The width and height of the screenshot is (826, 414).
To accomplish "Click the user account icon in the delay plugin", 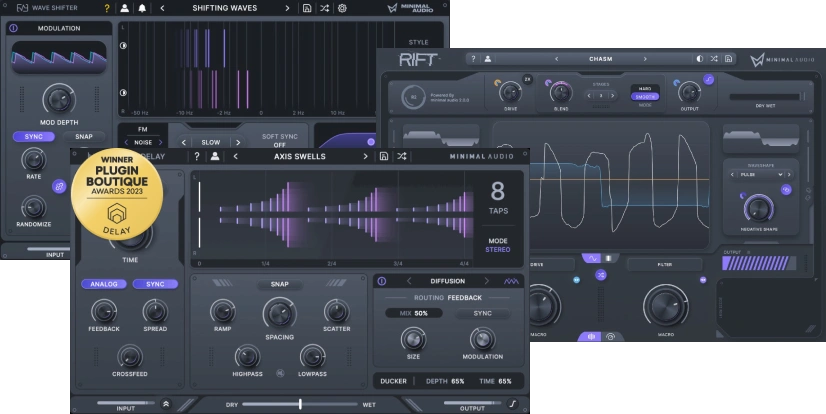I will pyautogui.click(x=215, y=156).
